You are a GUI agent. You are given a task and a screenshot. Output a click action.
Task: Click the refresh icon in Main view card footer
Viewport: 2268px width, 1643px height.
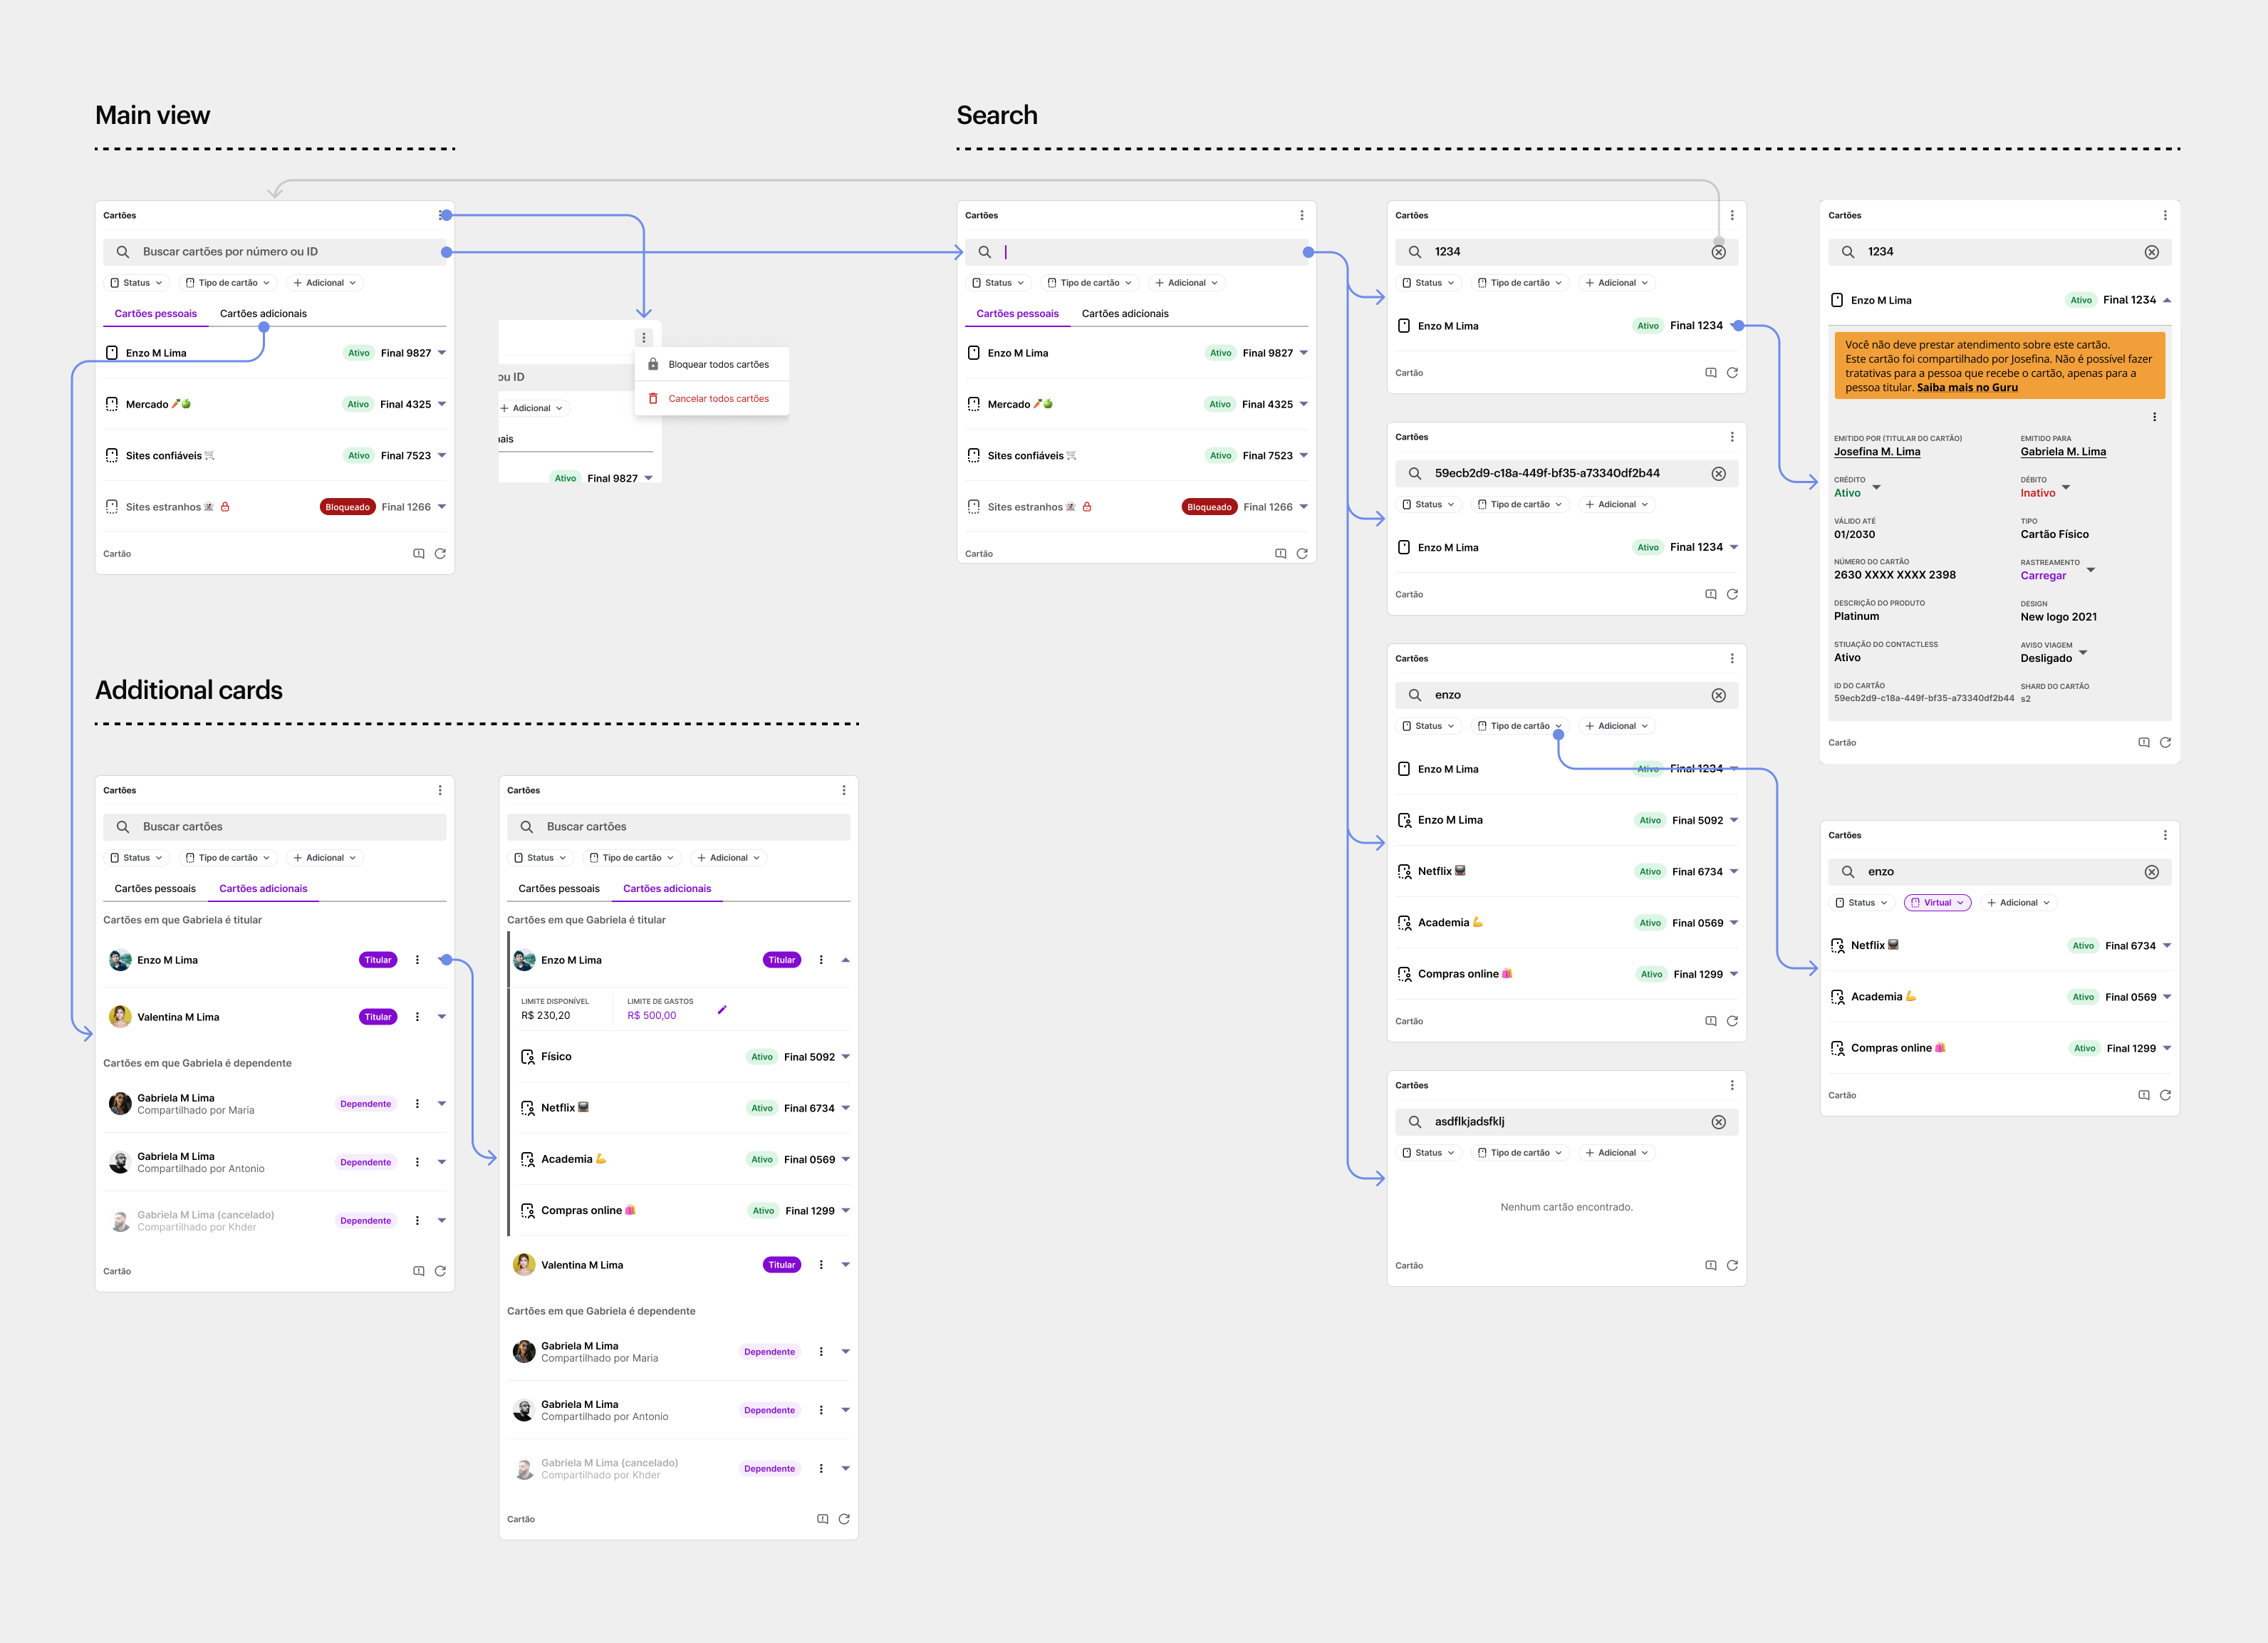click(x=440, y=554)
